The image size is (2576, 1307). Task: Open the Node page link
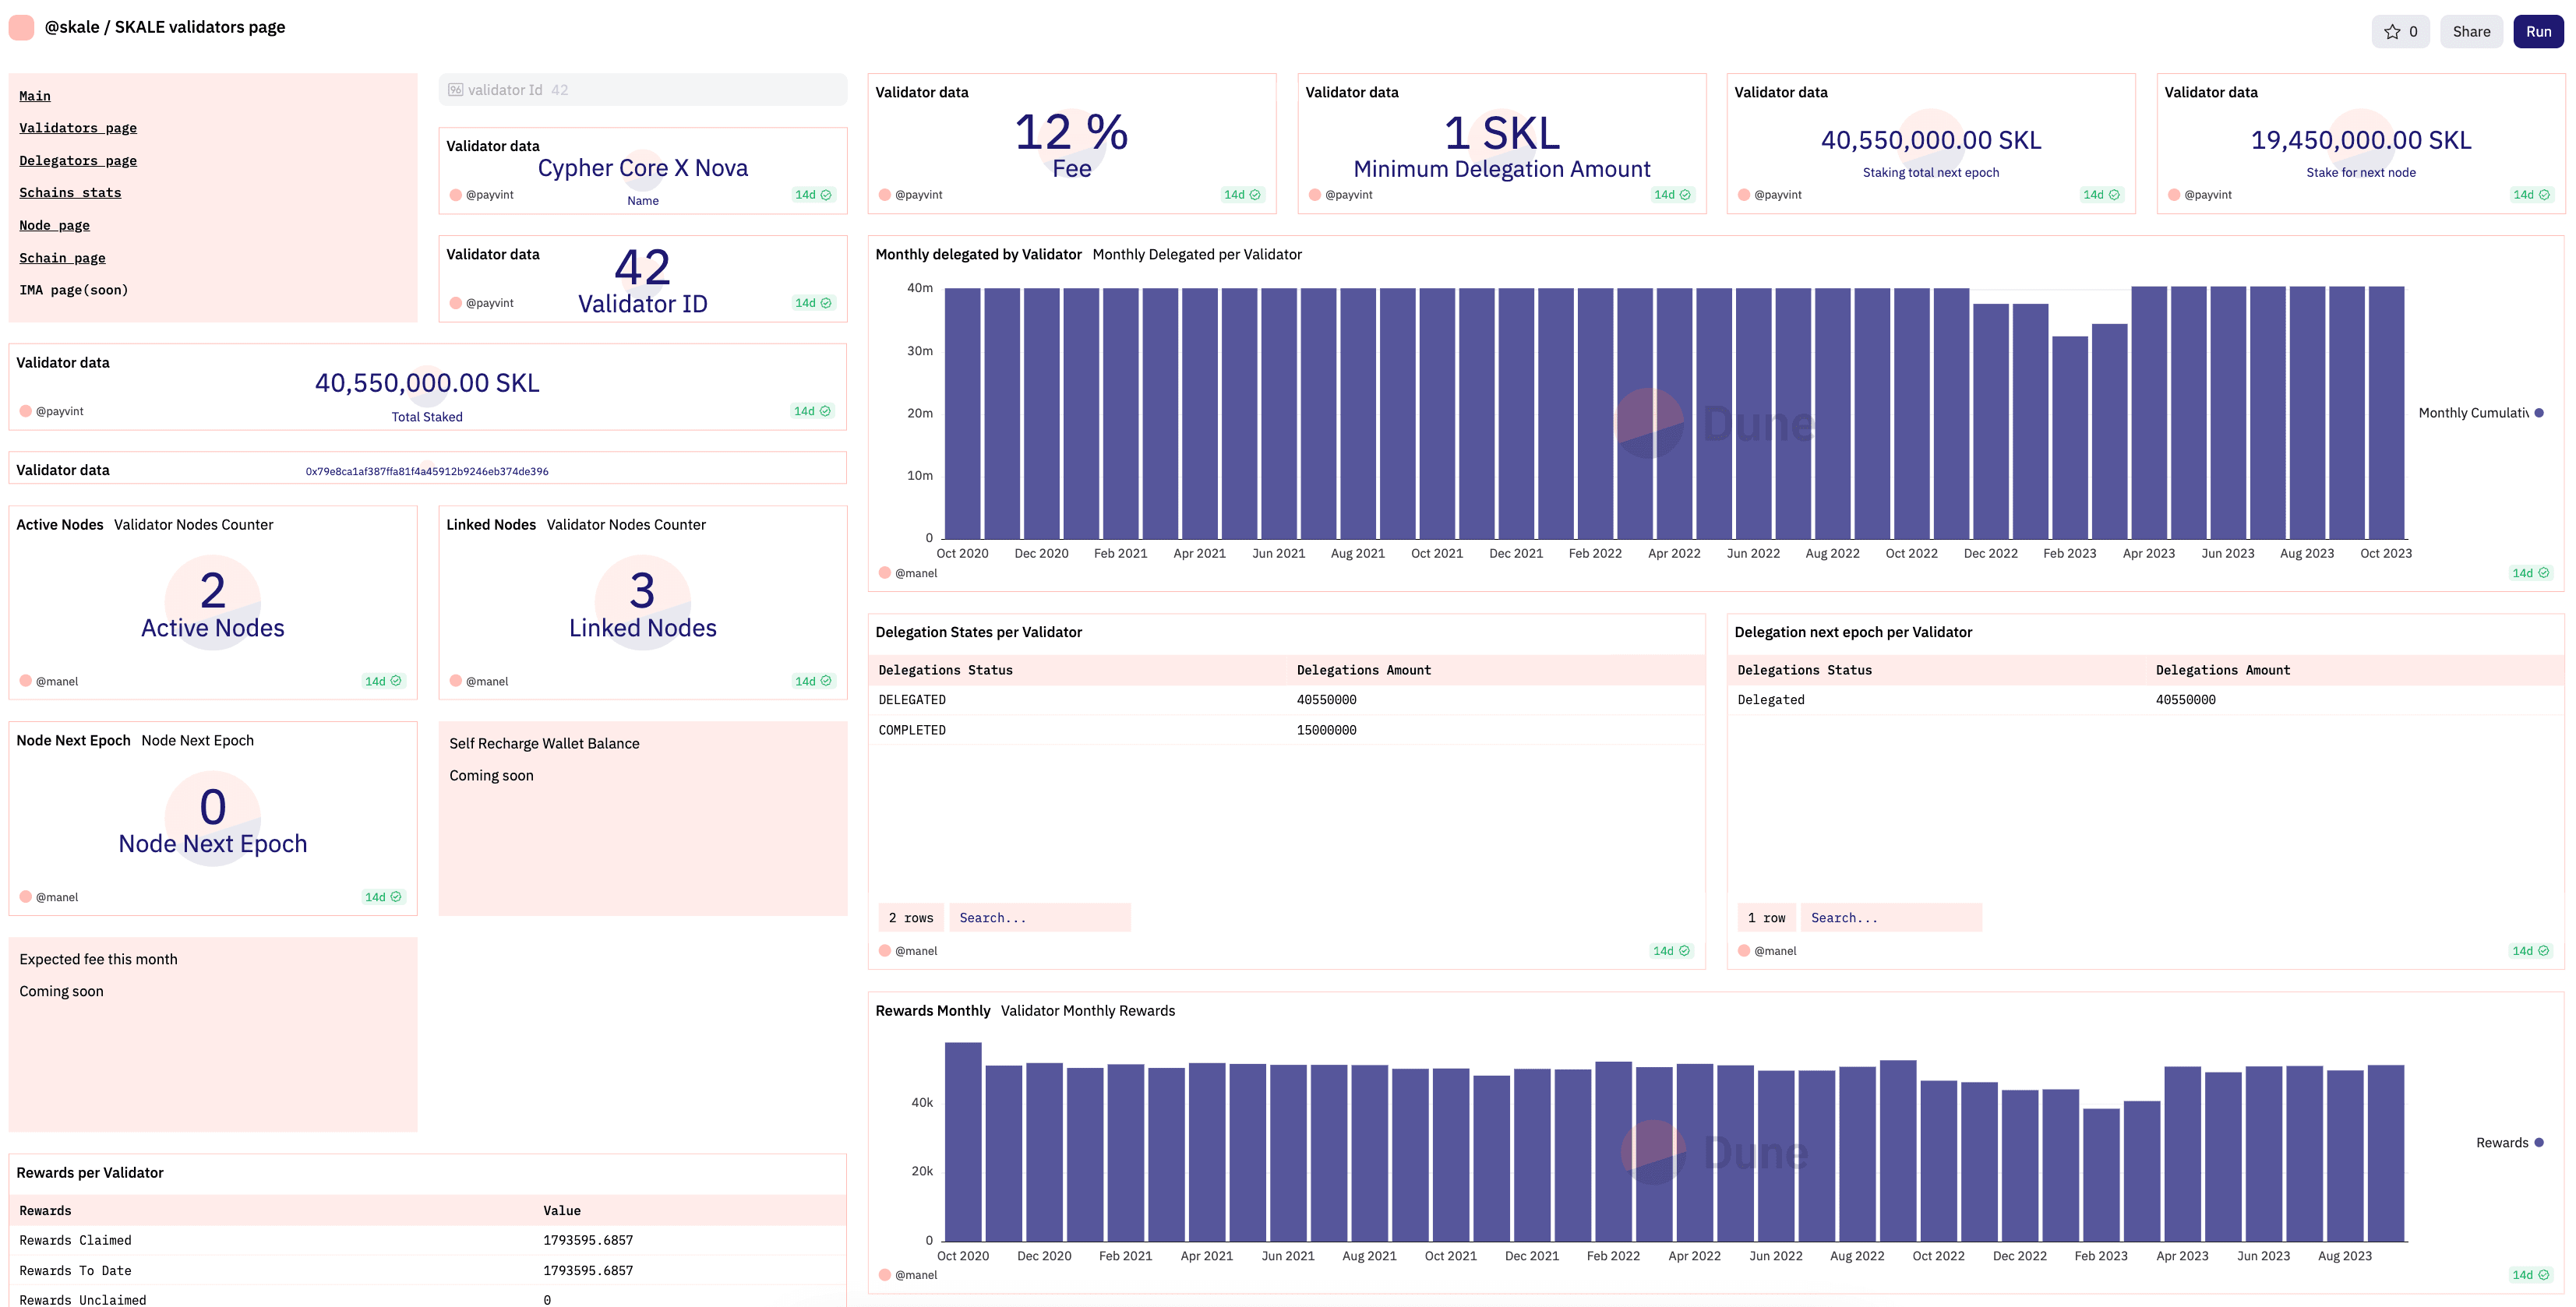tap(54, 226)
